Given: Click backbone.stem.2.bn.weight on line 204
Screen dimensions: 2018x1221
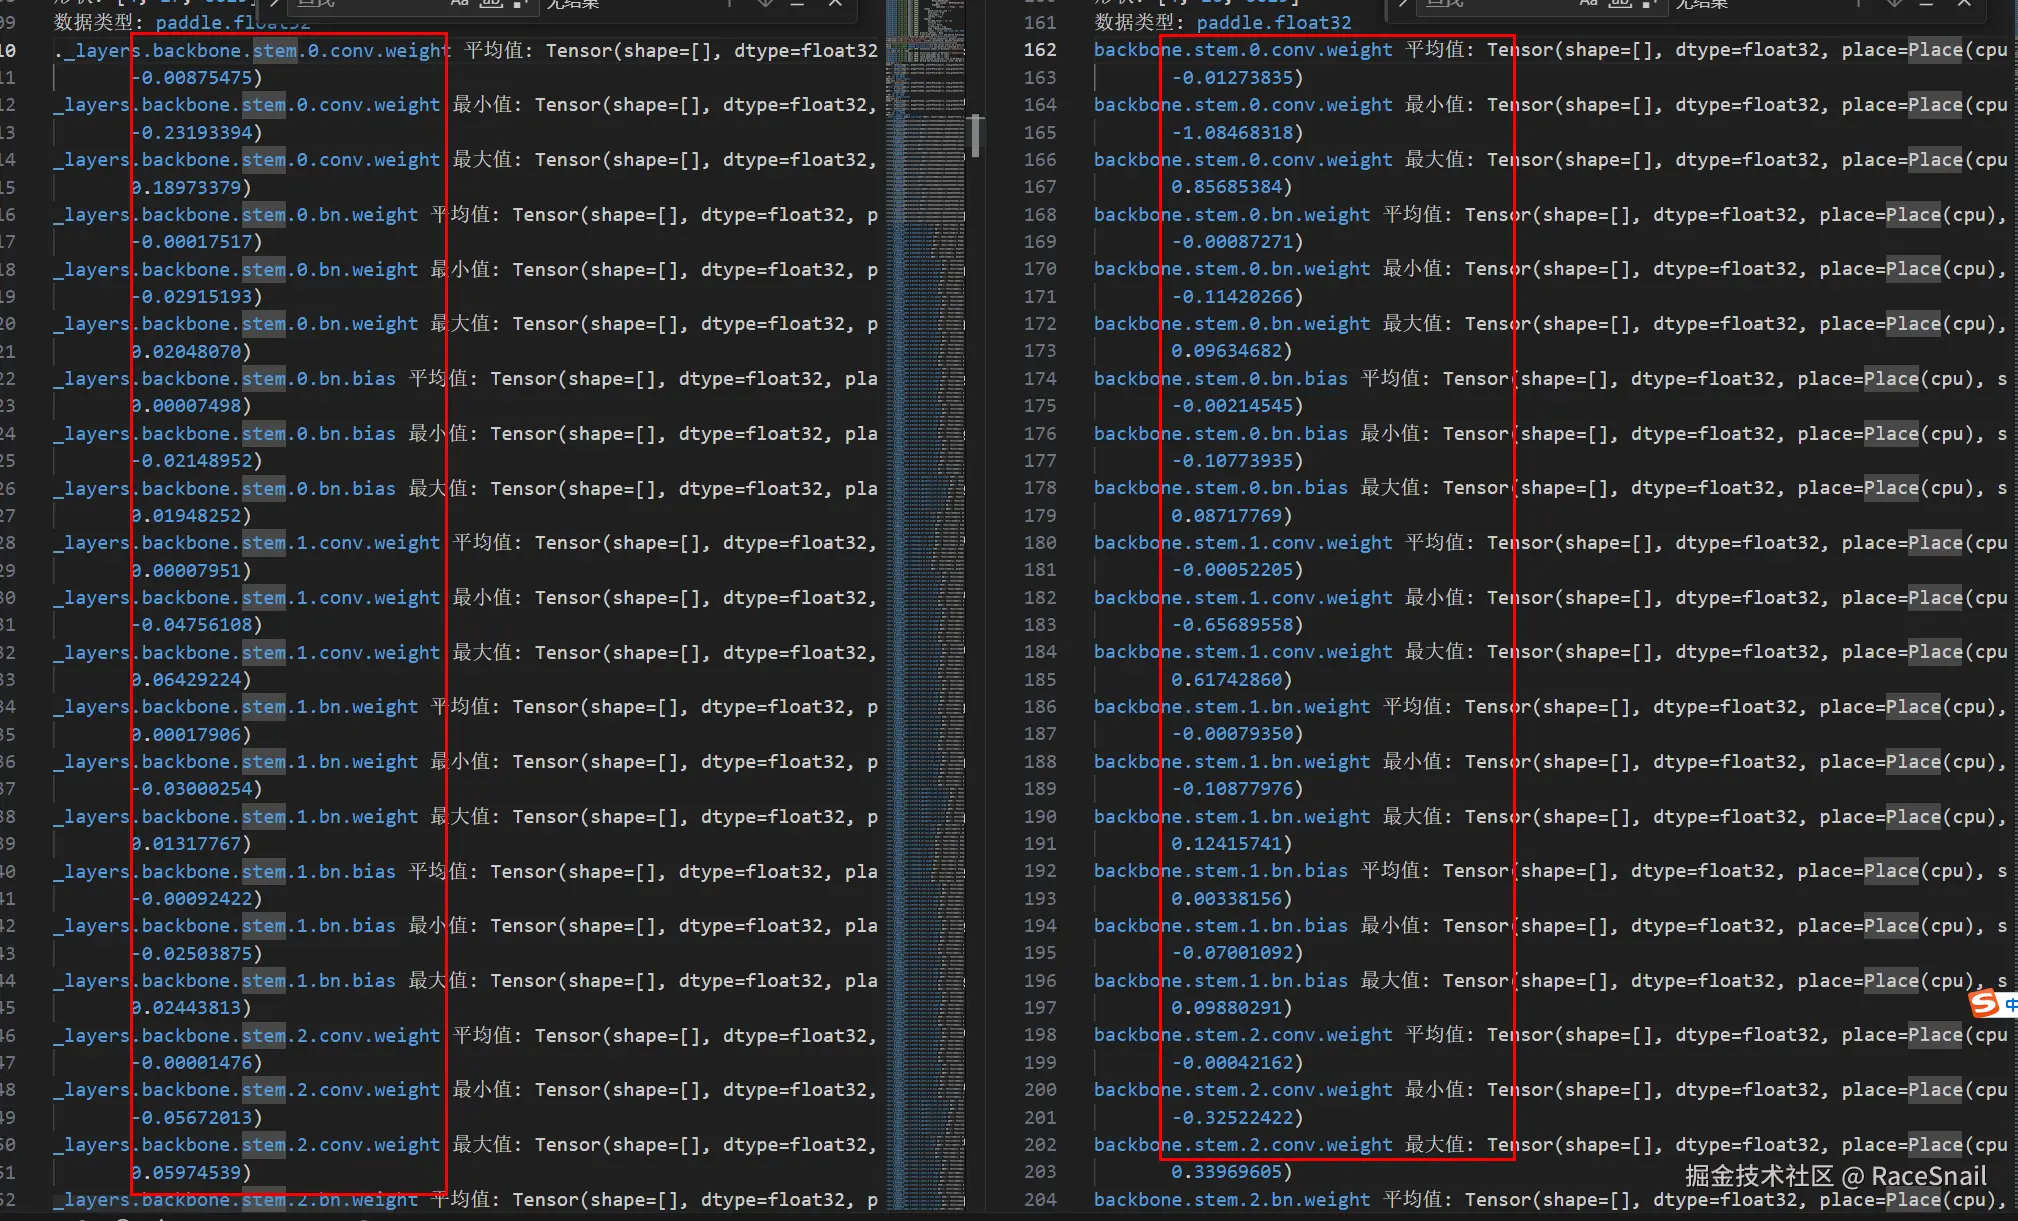Looking at the screenshot, I should click(x=1231, y=1199).
